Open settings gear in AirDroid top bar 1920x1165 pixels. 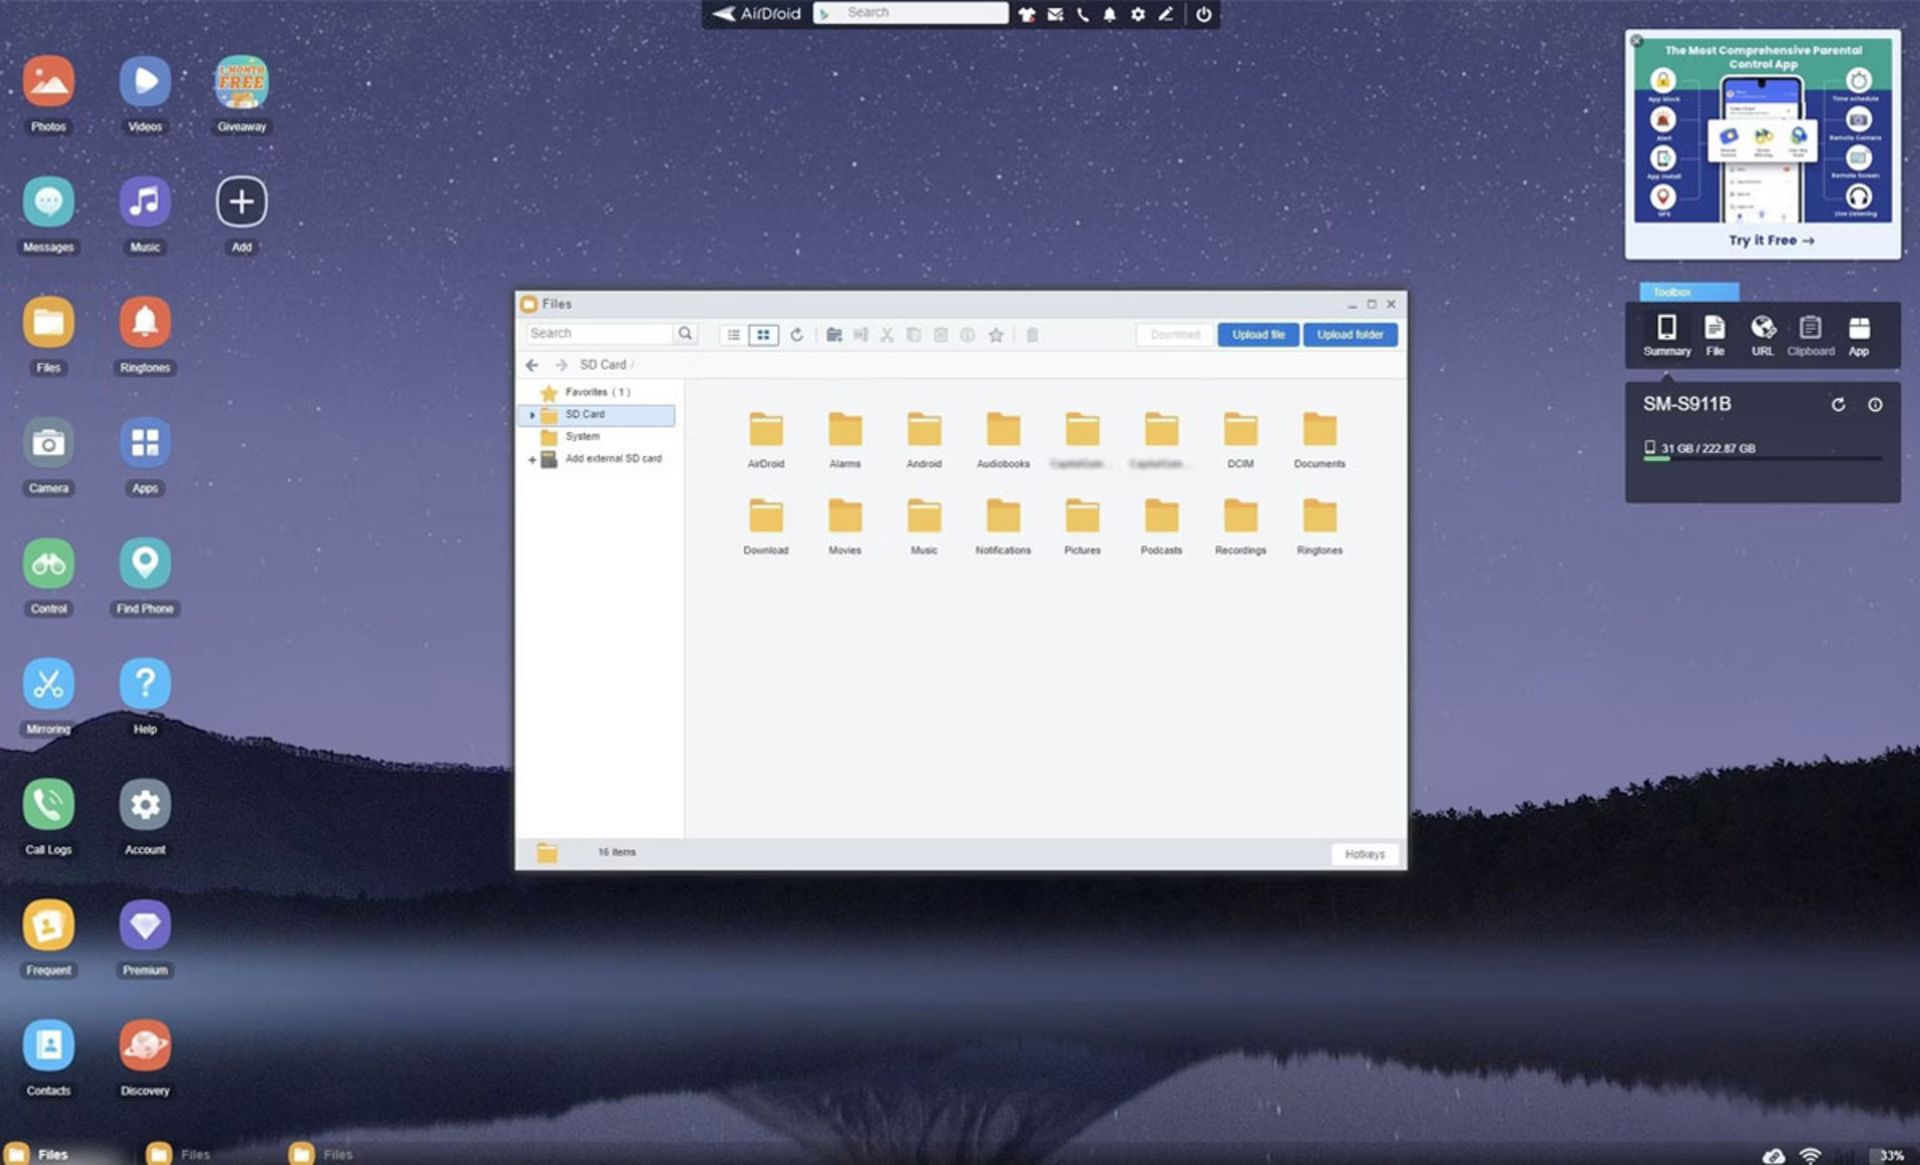coord(1138,14)
